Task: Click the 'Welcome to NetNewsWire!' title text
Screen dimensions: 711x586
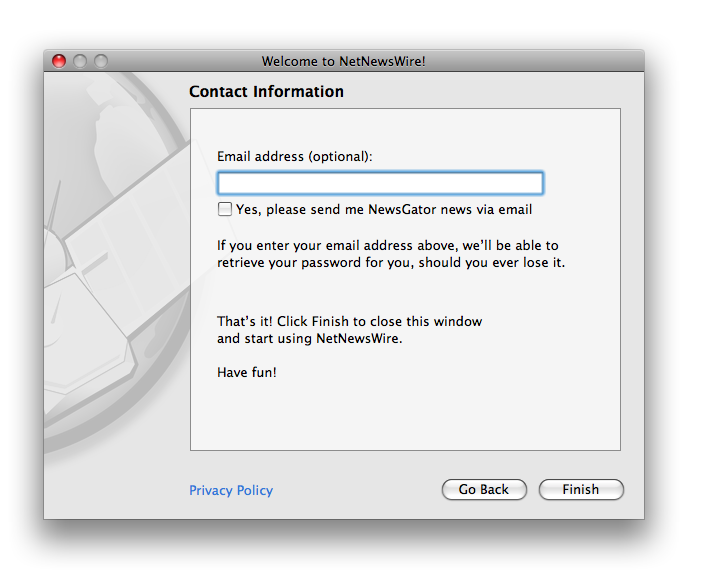Action: click(343, 61)
